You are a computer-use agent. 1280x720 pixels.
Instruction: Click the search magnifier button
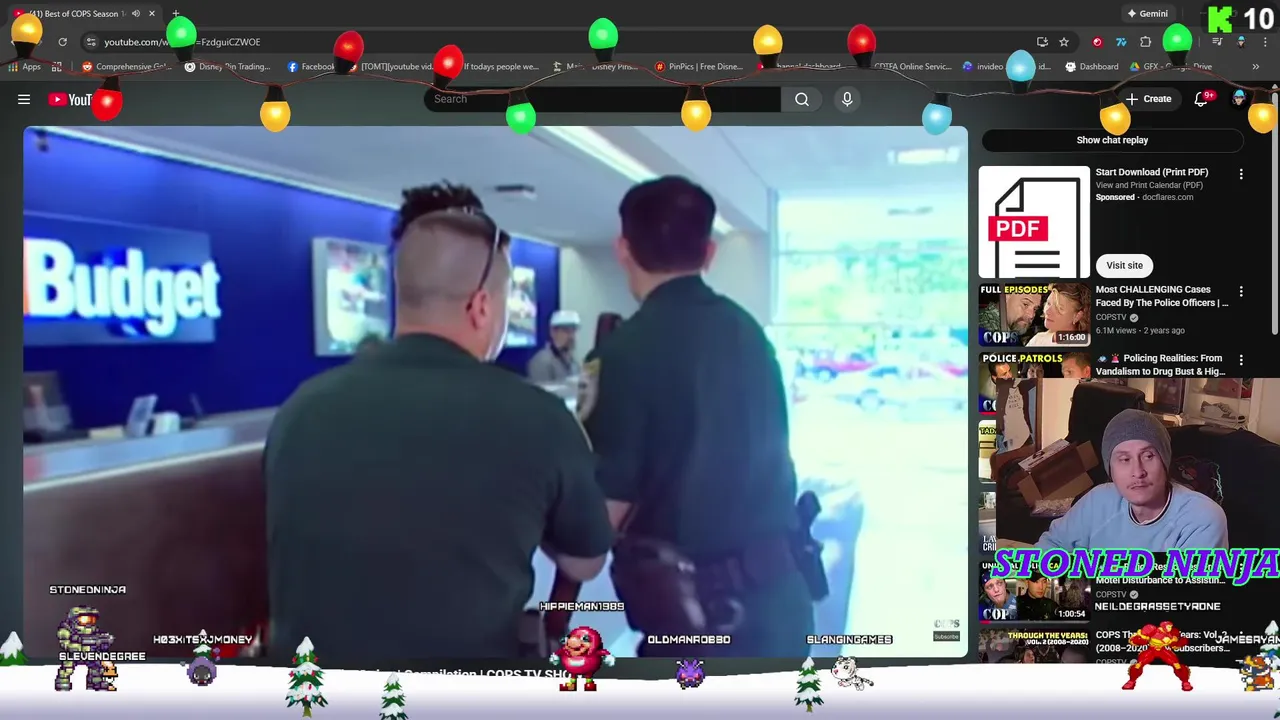point(802,99)
